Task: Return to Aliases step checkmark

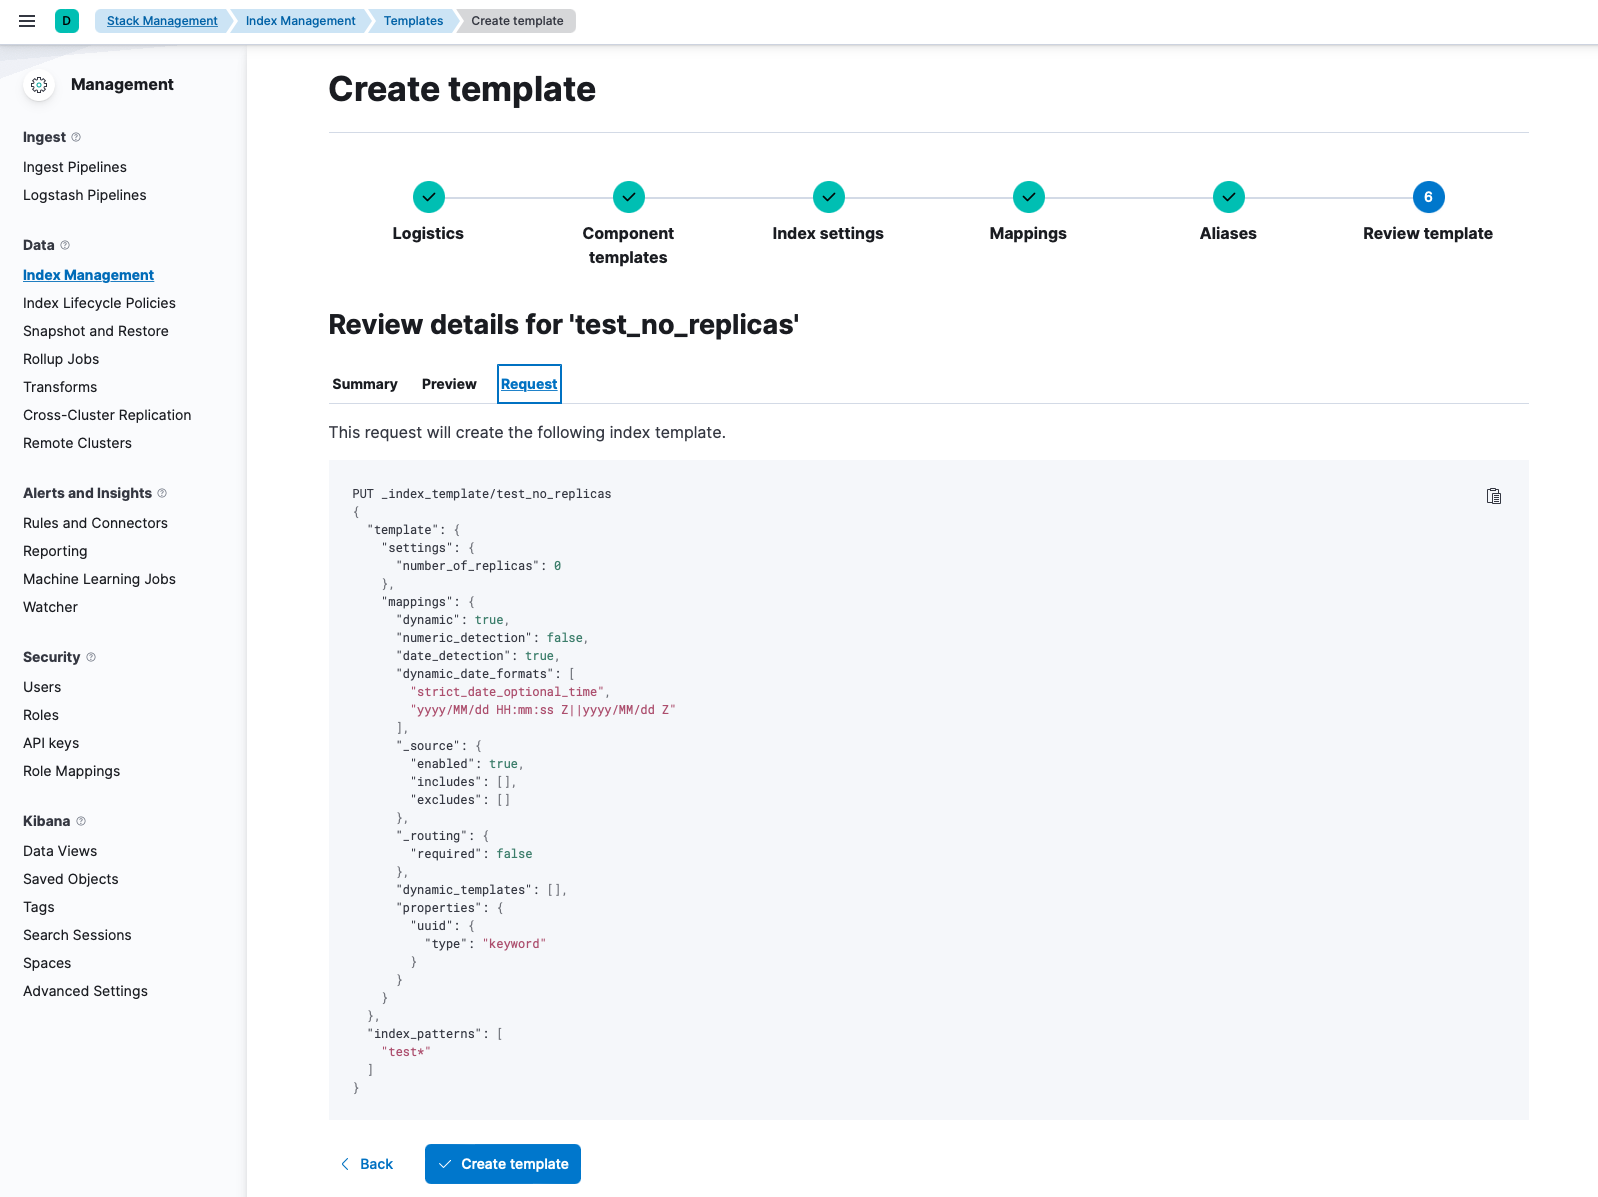Action: [1228, 197]
